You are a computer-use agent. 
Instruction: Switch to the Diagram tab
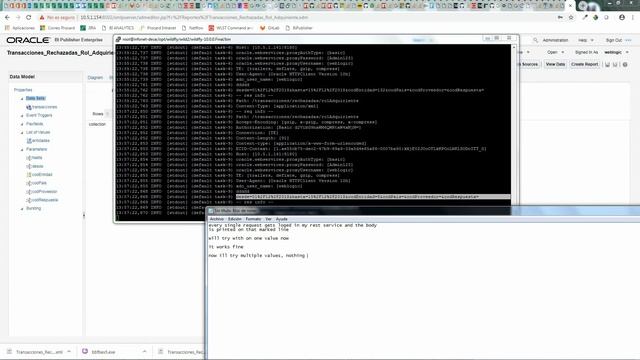pos(95,78)
